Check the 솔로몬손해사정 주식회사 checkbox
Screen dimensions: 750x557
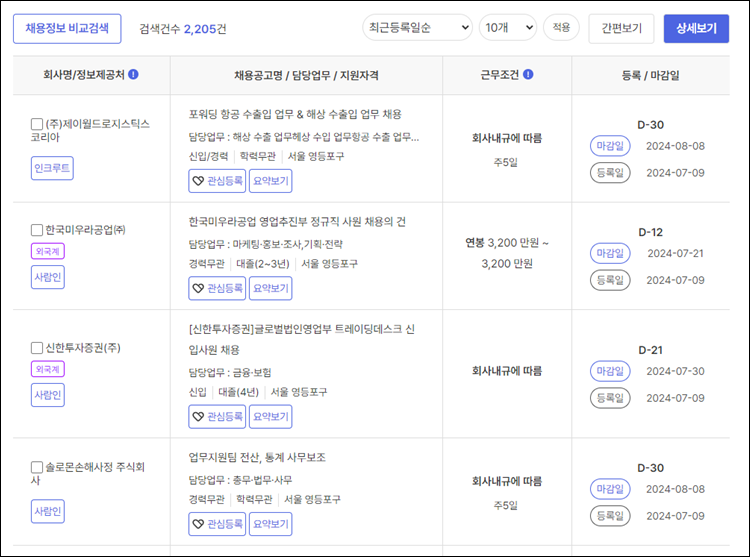[37, 467]
